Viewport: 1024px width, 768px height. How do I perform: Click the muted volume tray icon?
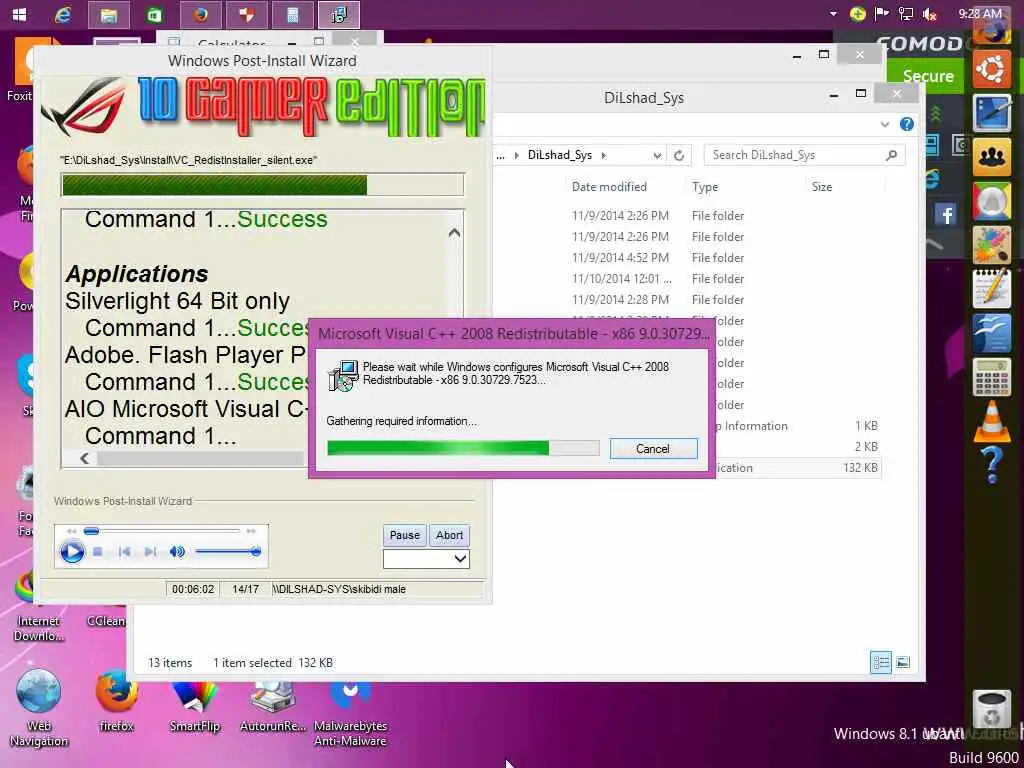930,14
